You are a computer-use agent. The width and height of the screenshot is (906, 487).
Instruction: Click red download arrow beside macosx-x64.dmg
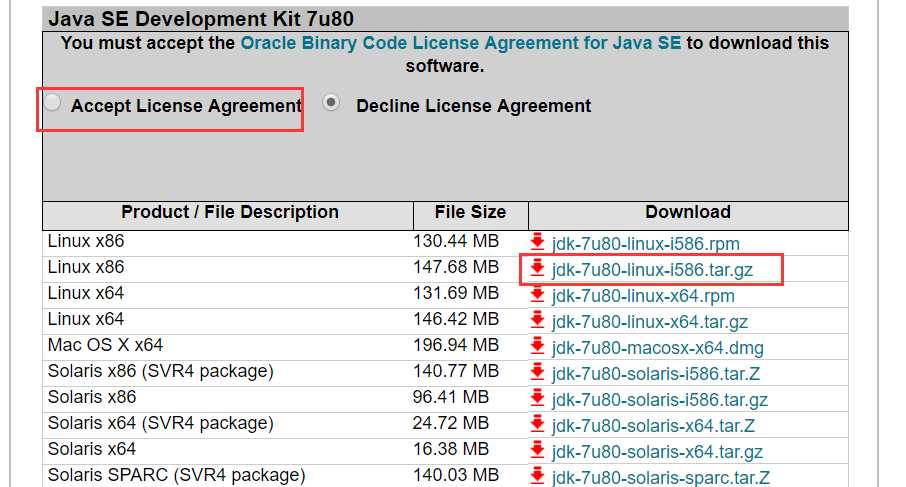point(537,345)
